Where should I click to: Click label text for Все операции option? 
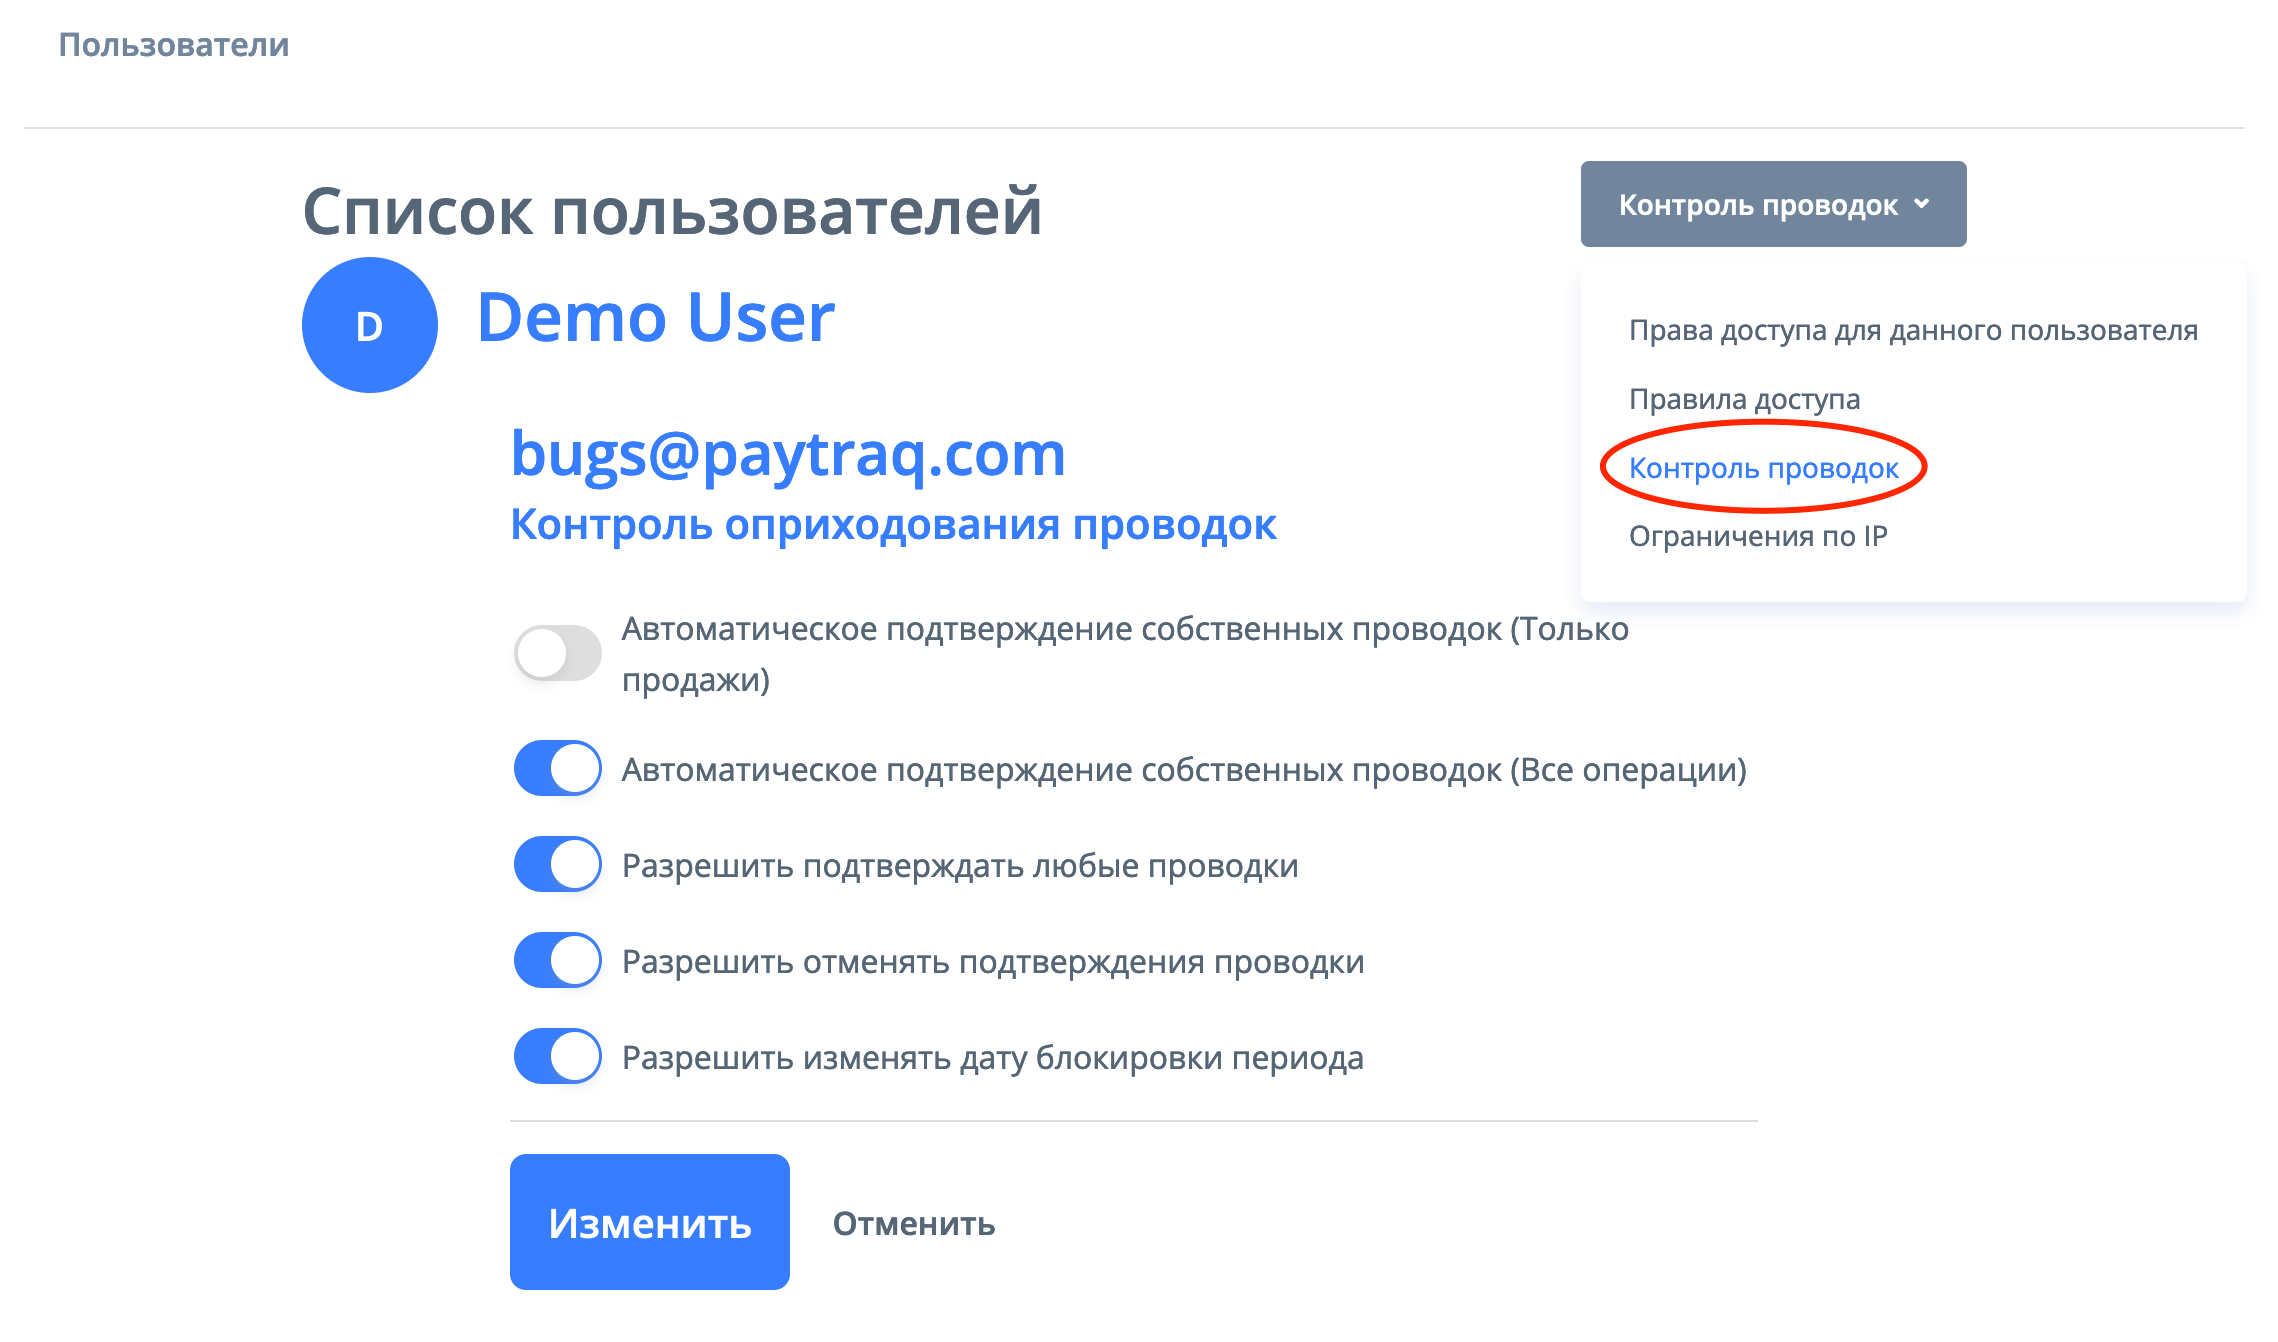[1183, 770]
